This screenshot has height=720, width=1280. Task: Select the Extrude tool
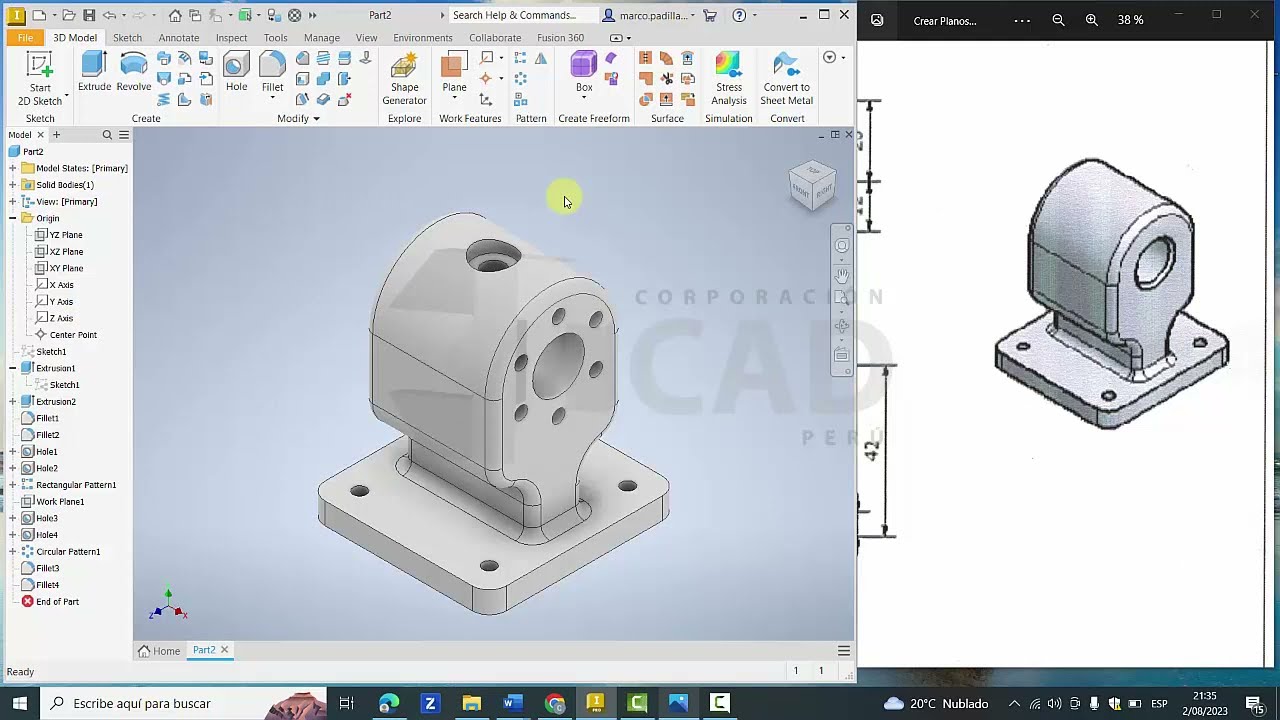pos(94,72)
